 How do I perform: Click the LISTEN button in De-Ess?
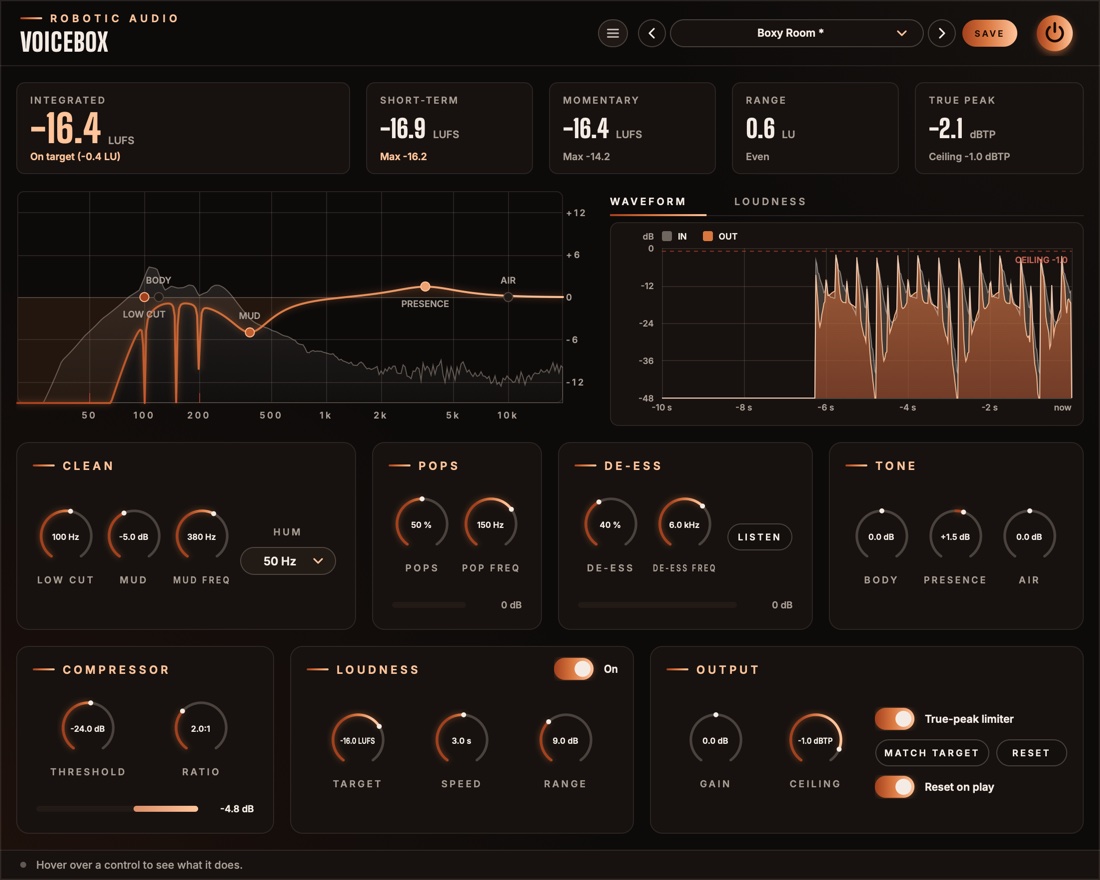(759, 537)
